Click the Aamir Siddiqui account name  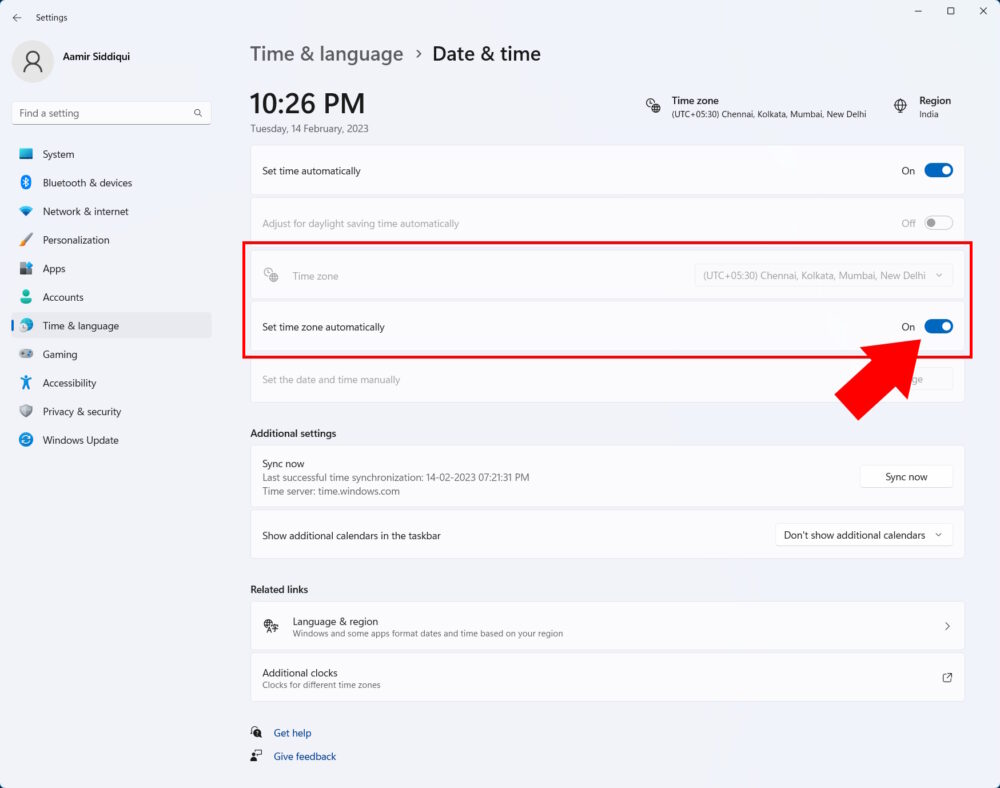(96, 56)
